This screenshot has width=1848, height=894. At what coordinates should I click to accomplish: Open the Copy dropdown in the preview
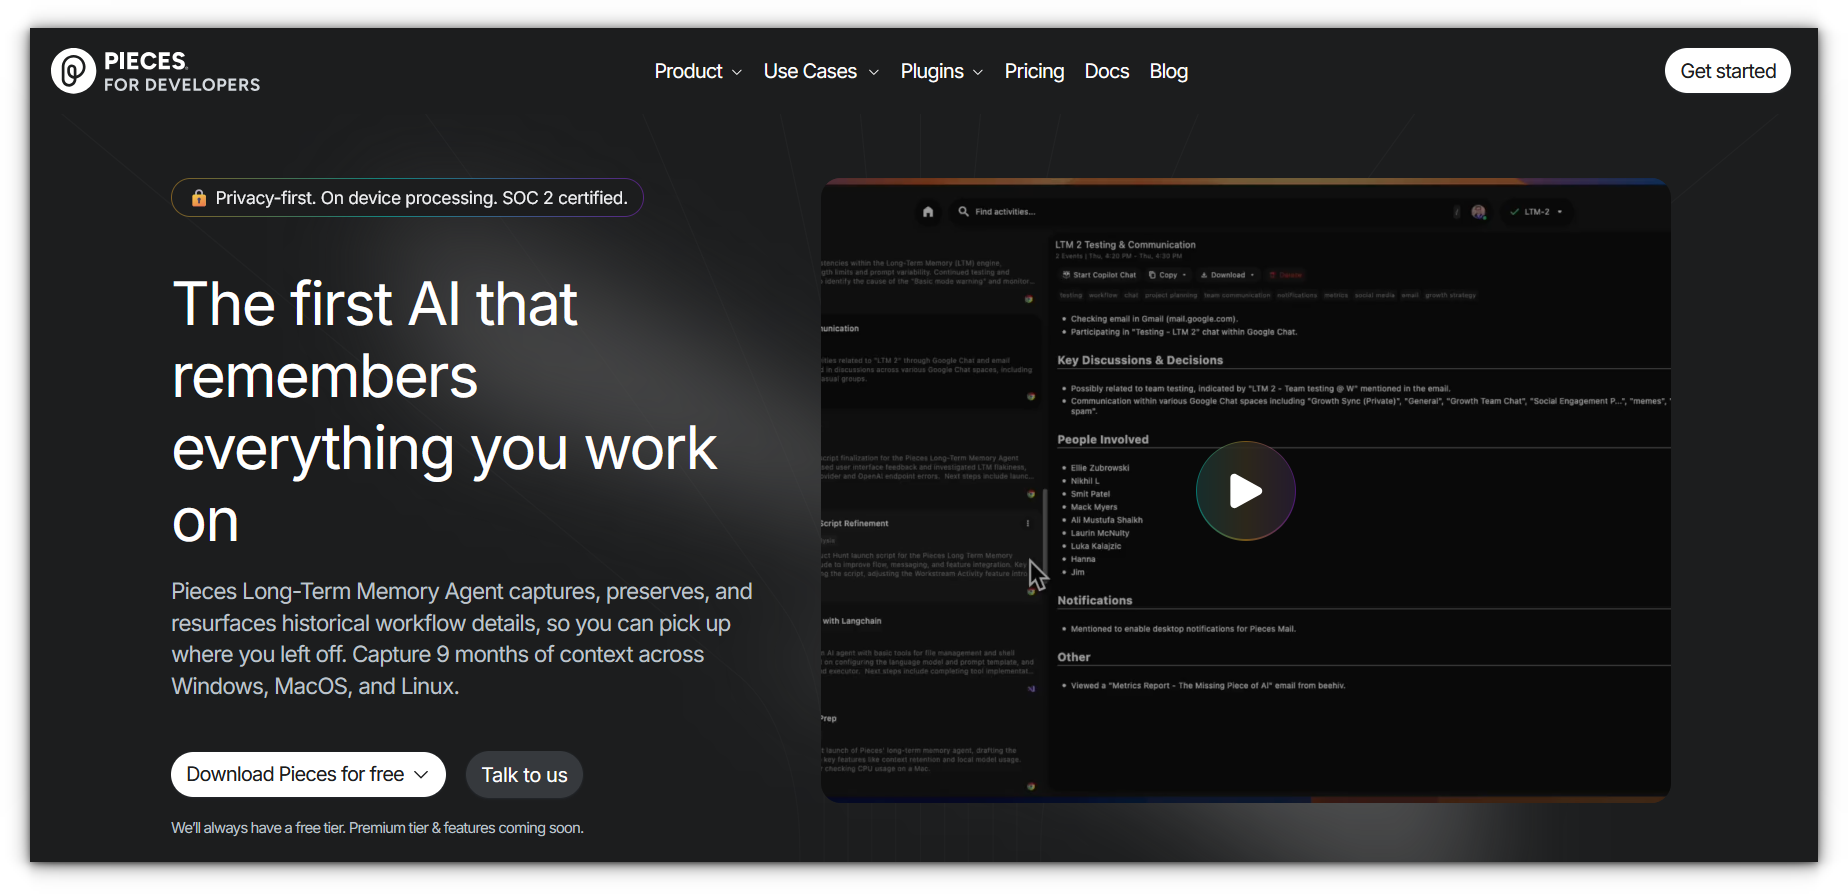click(x=1167, y=275)
